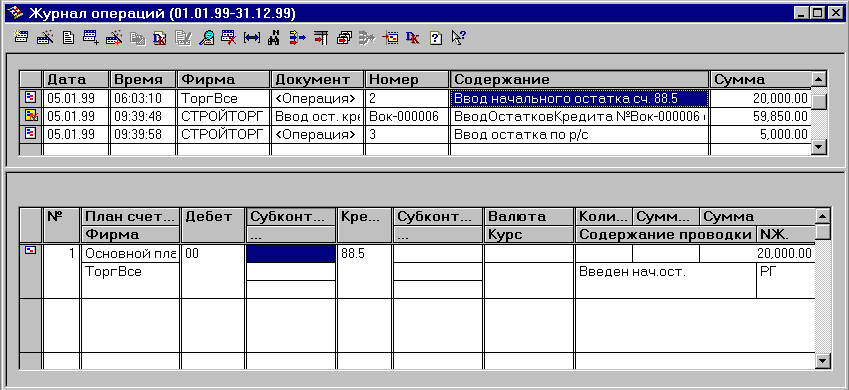
Task: Click the second DK icon near help
Action: [x=413, y=38]
